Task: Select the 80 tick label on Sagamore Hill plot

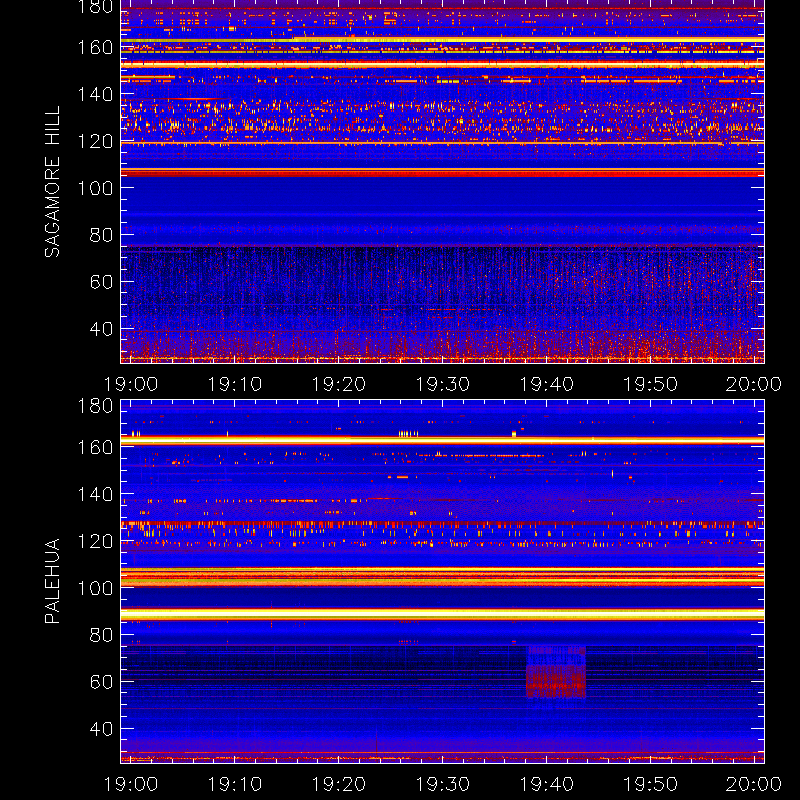Action: (x=101, y=235)
